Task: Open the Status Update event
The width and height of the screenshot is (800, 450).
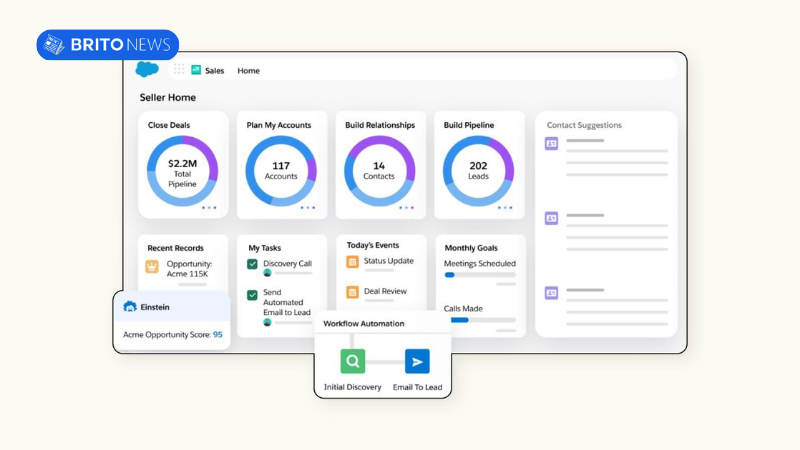Action: point(388,261)
